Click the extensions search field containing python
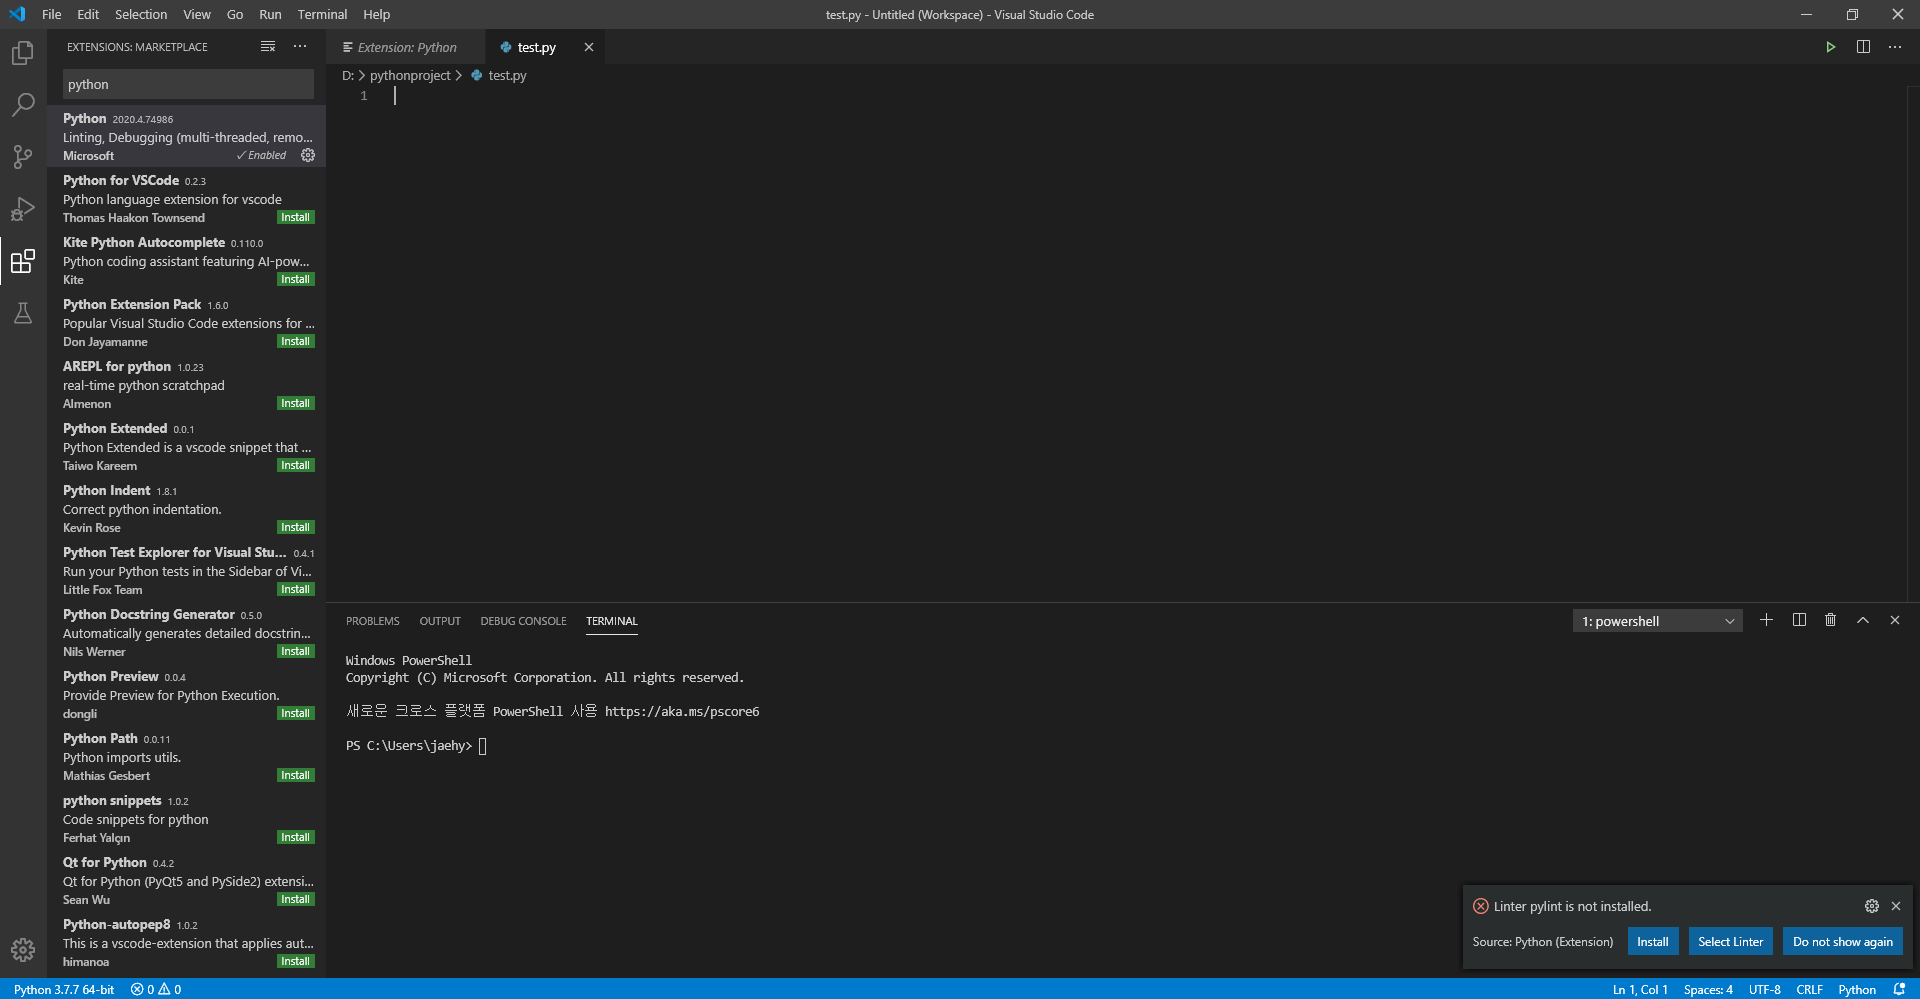 (188, 84)
